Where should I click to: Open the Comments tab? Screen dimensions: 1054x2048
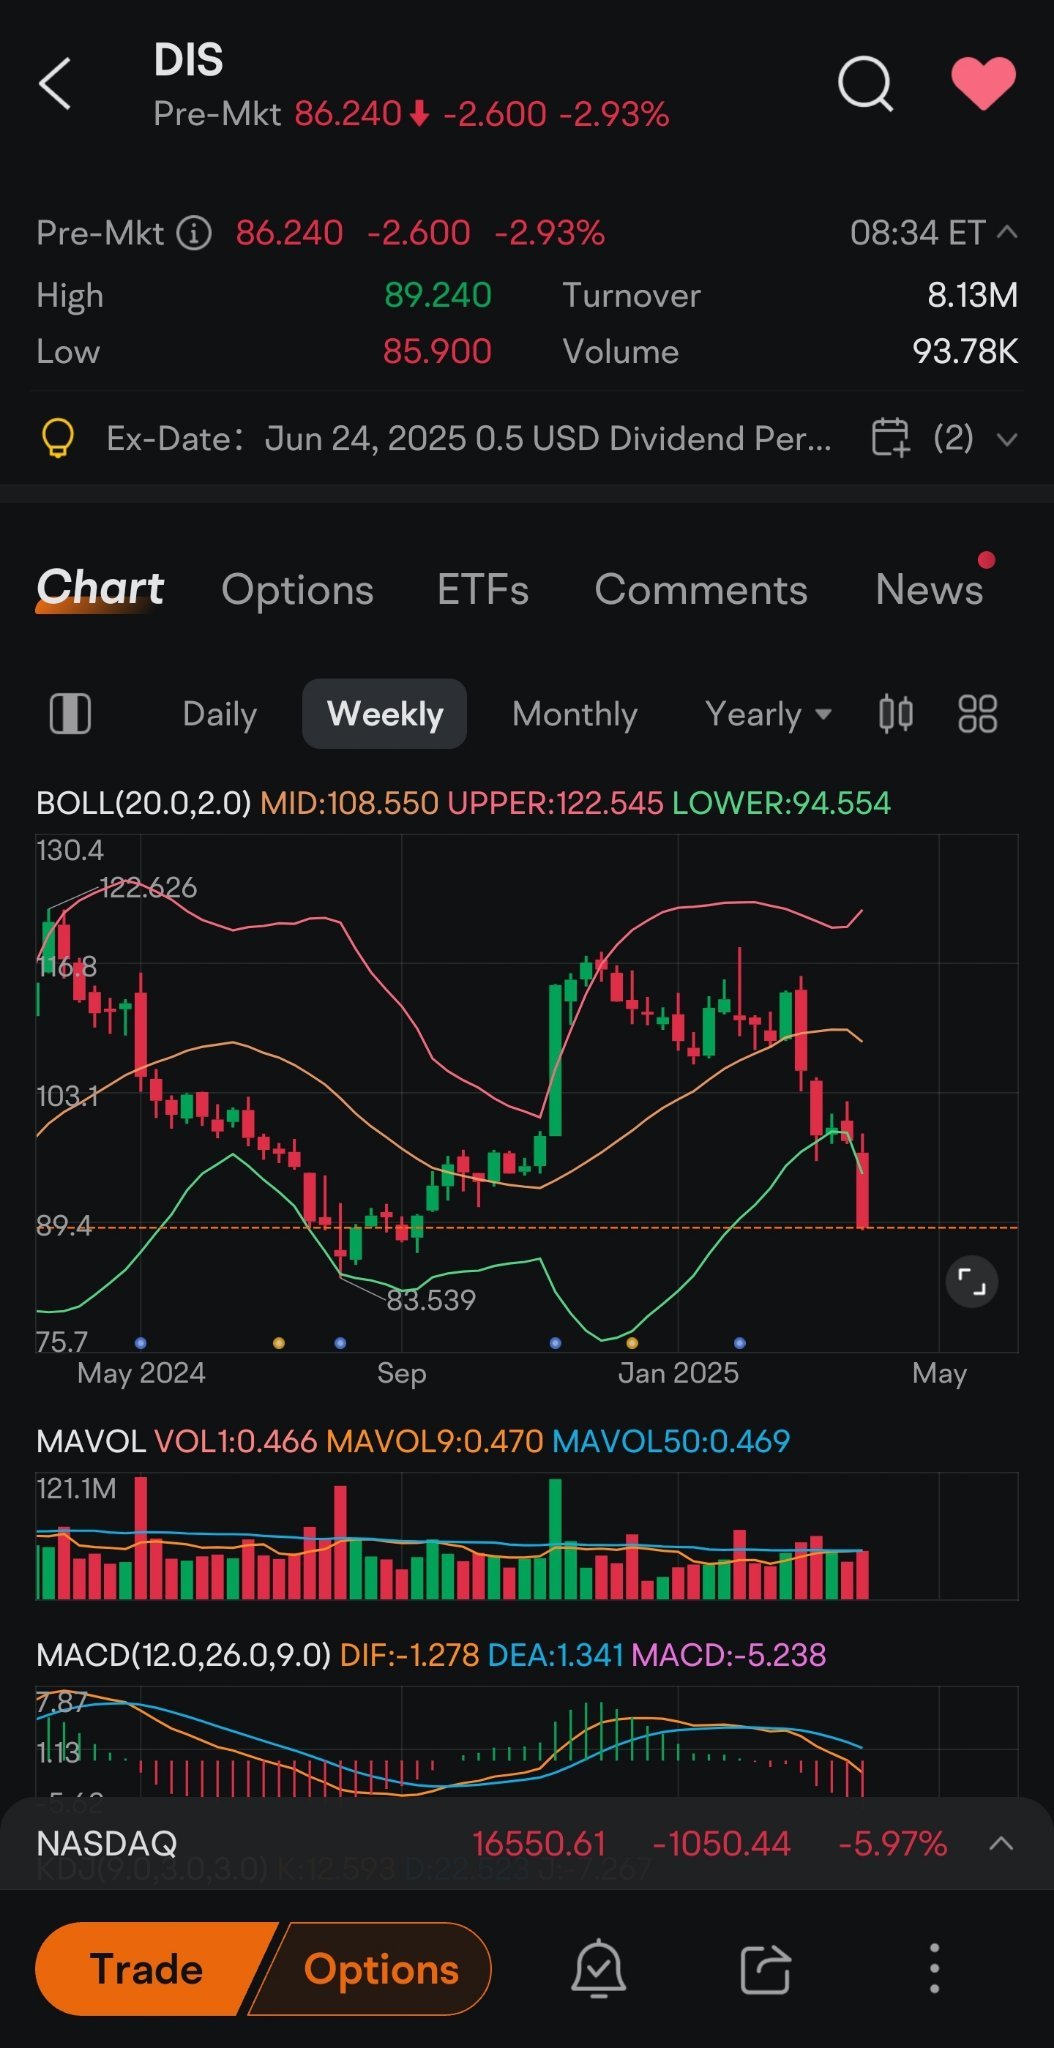point(701,590)
